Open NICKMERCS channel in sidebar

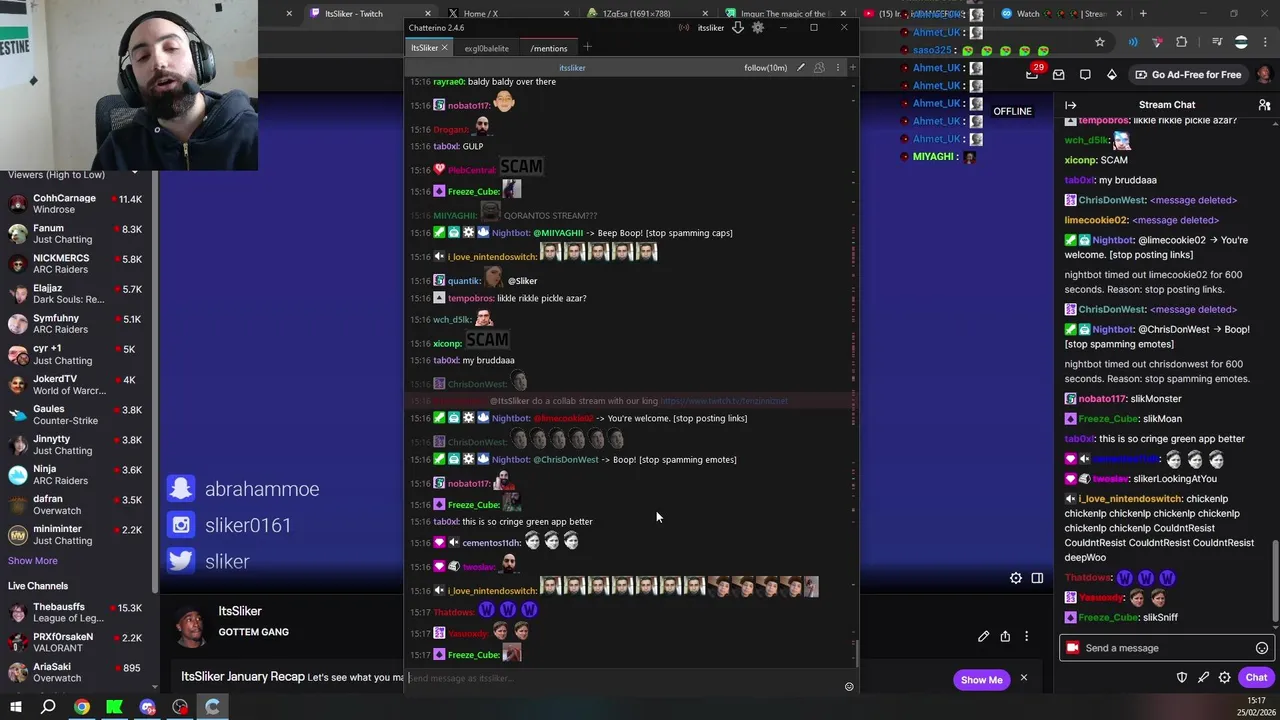tap(76, 264)
